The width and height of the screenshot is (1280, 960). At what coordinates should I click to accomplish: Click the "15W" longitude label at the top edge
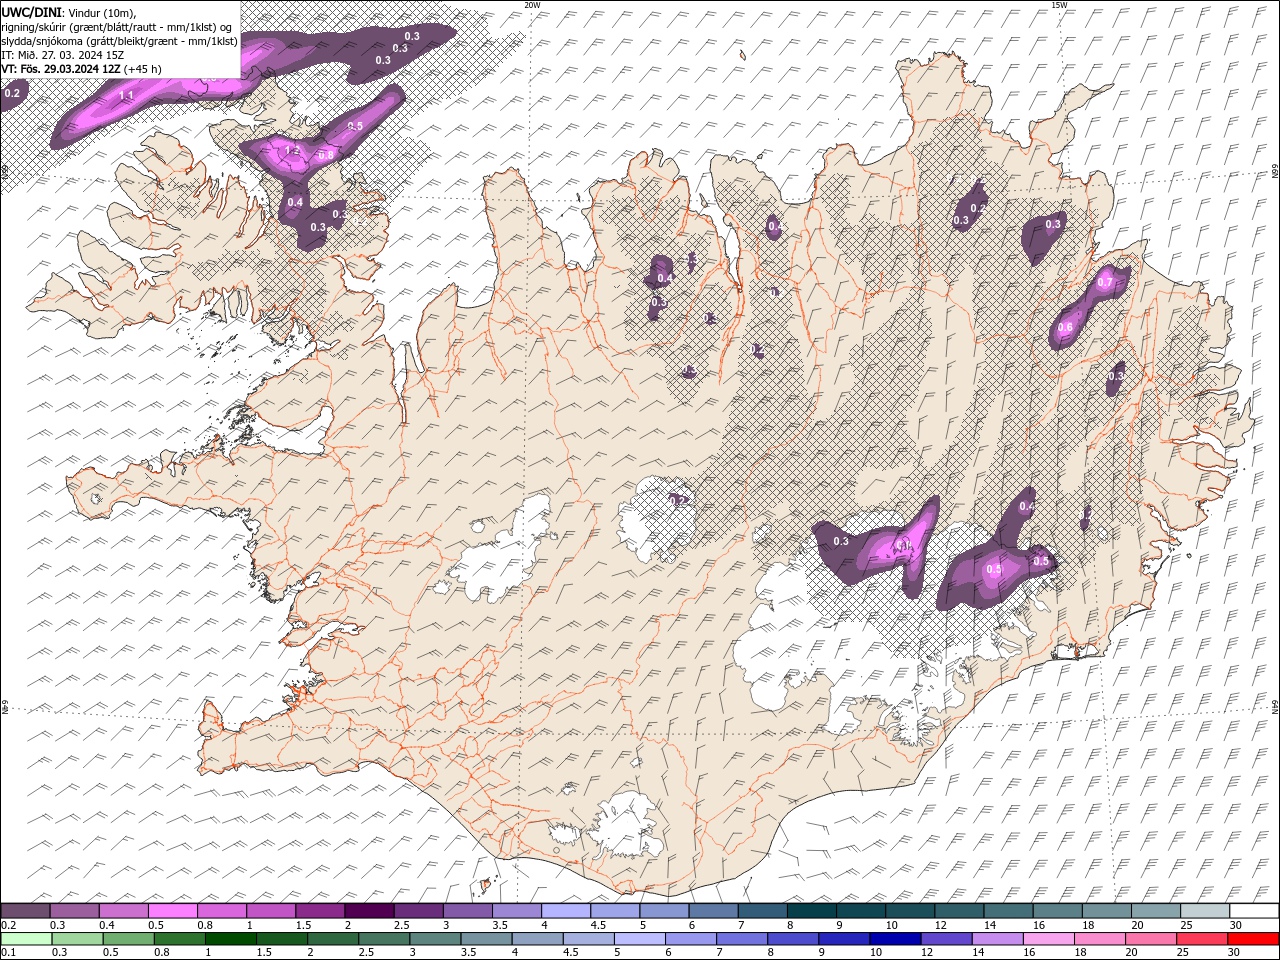[x=1059, y=5]
